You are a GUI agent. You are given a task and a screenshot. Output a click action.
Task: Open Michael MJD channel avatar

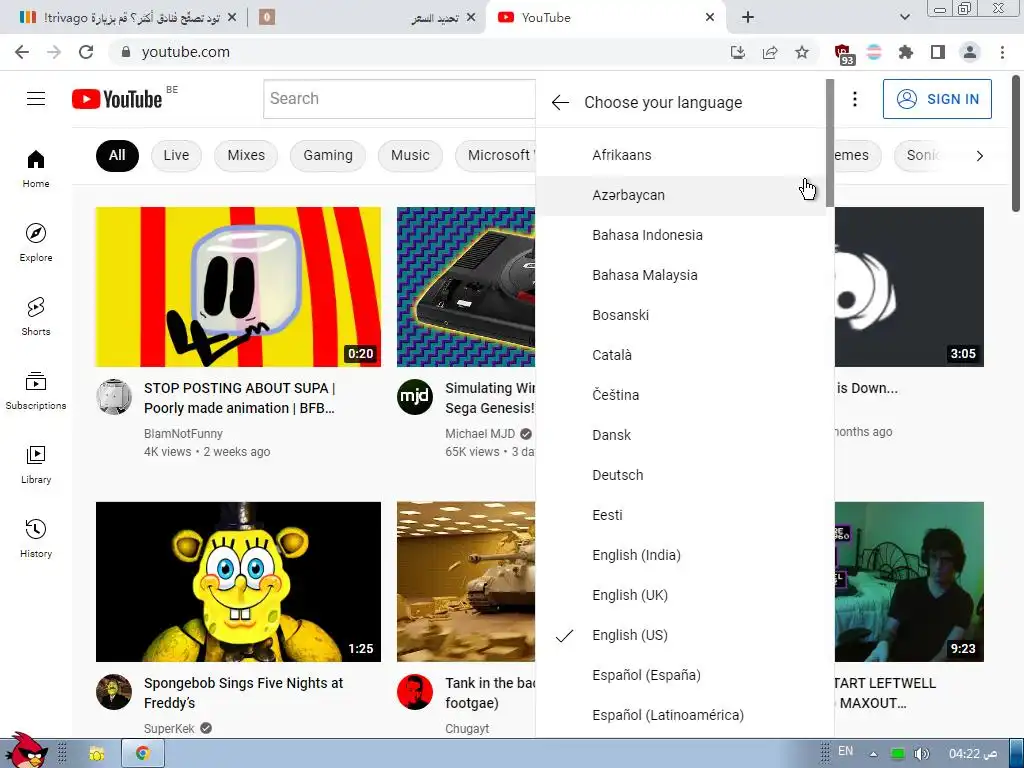point(415,396)
